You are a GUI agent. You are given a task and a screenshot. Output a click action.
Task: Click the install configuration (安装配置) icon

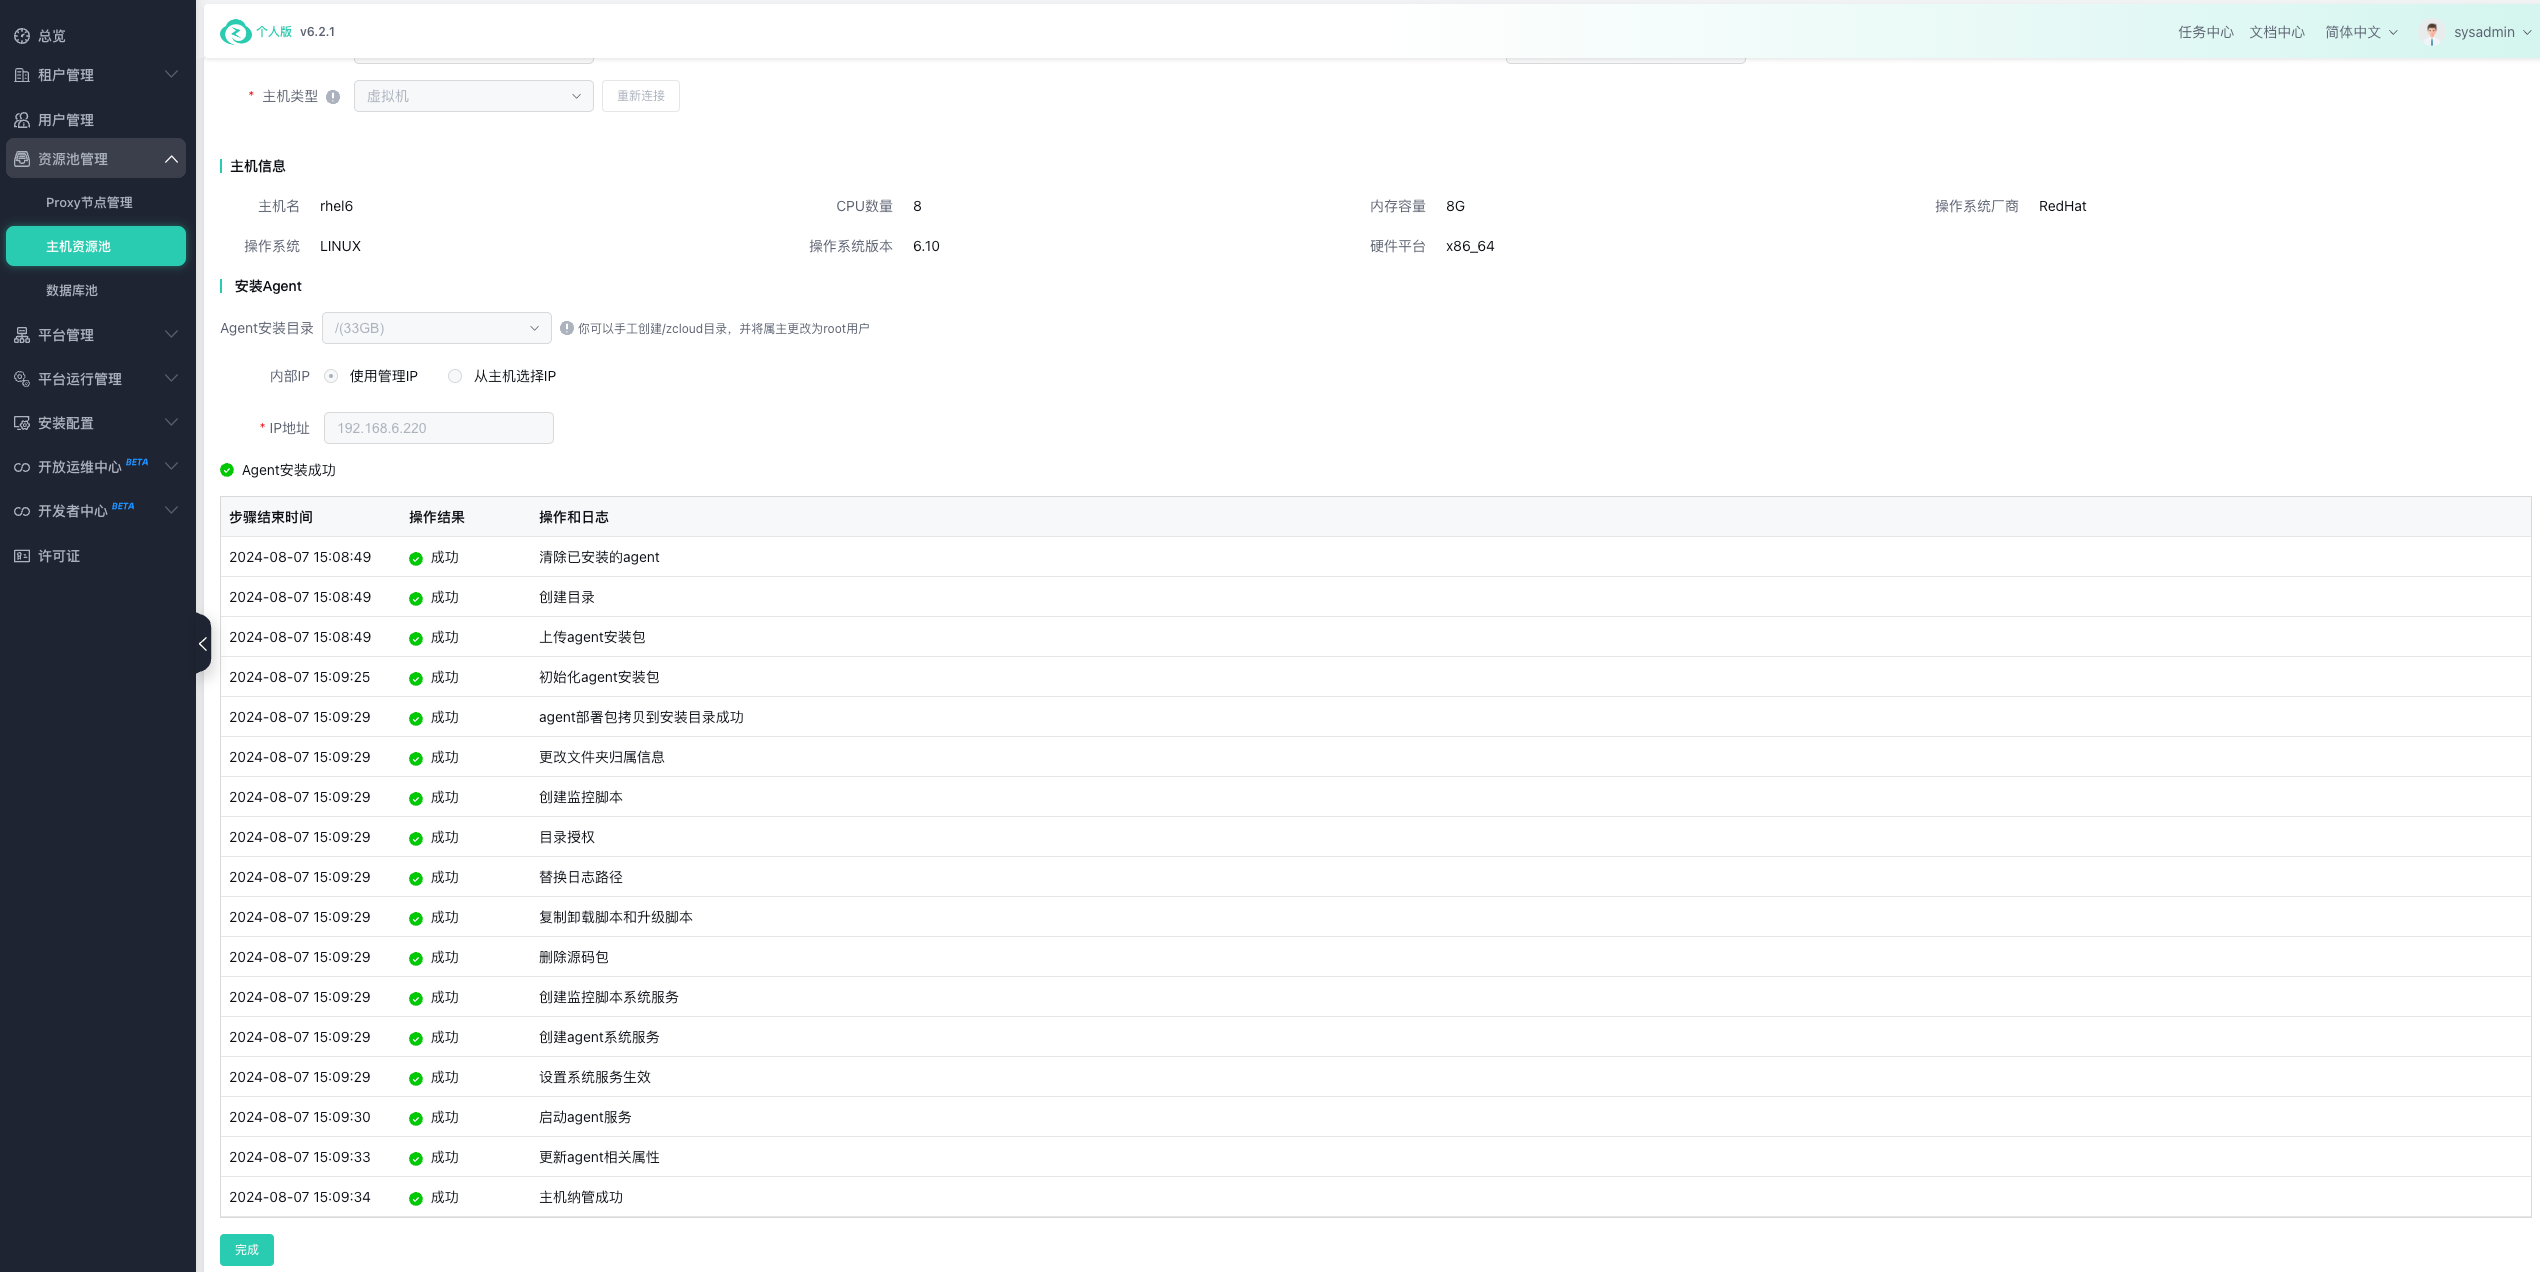(22, 423)
